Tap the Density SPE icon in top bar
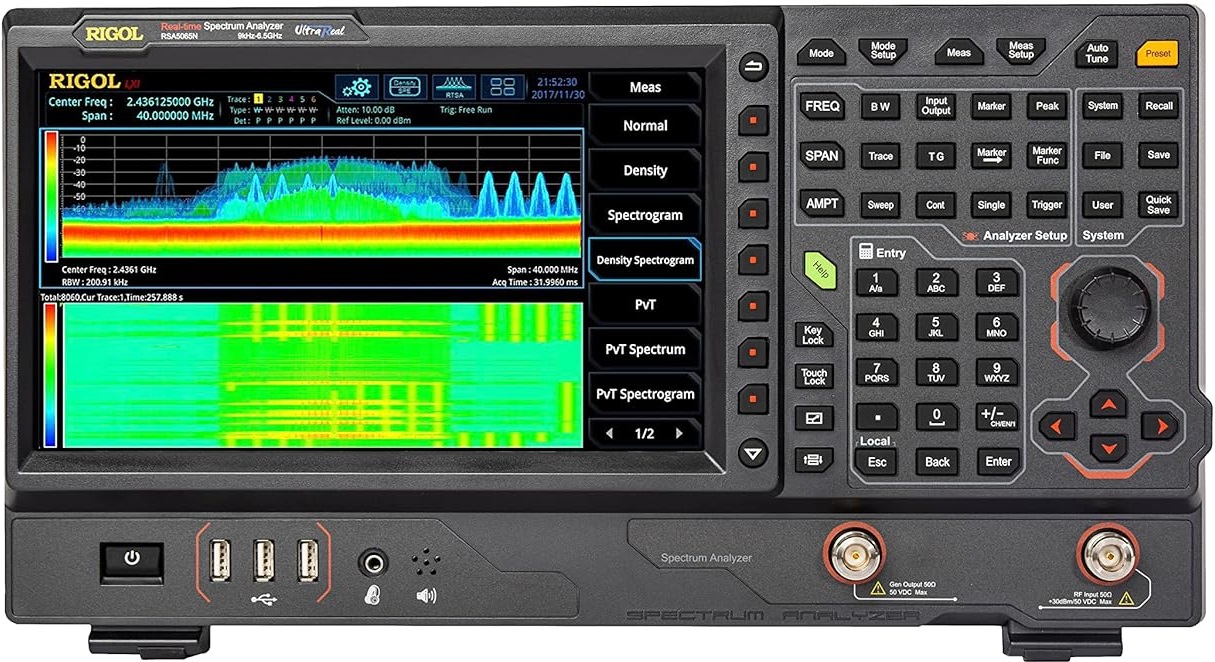This screenshot has width=1215, height=662. [x=406, y=86]
